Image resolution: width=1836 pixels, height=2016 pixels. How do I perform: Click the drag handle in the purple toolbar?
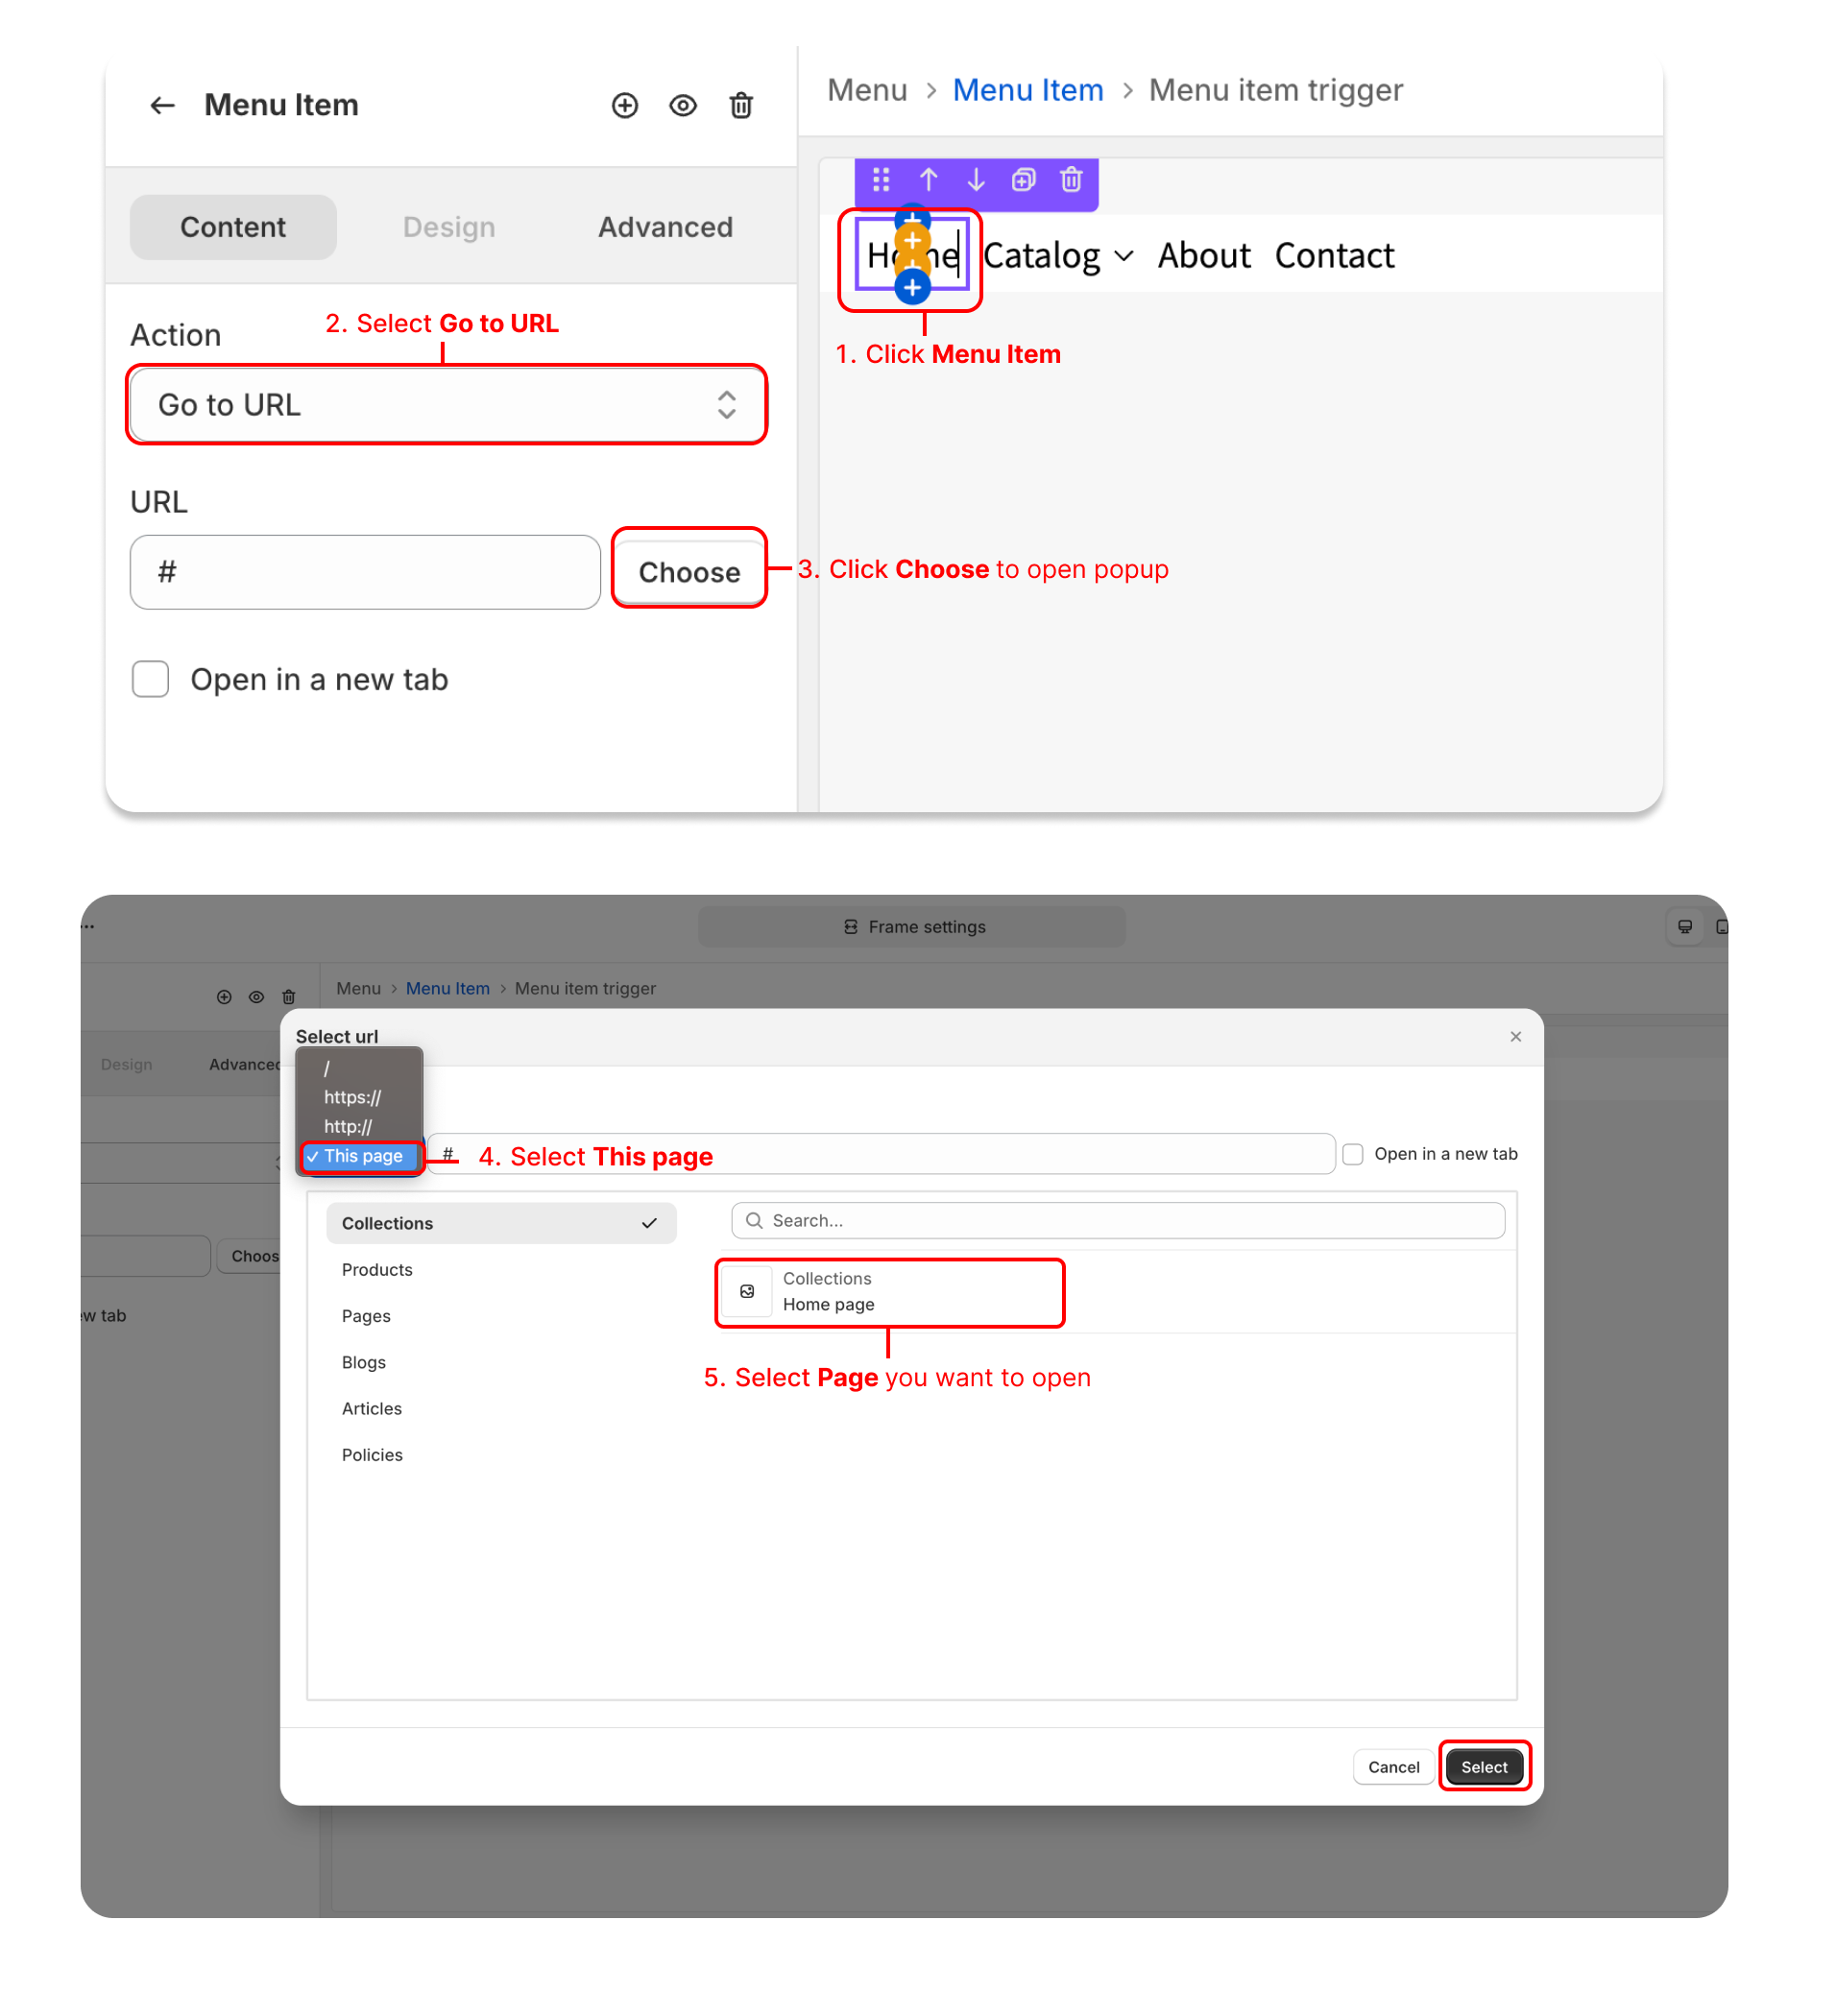(881, 180)
